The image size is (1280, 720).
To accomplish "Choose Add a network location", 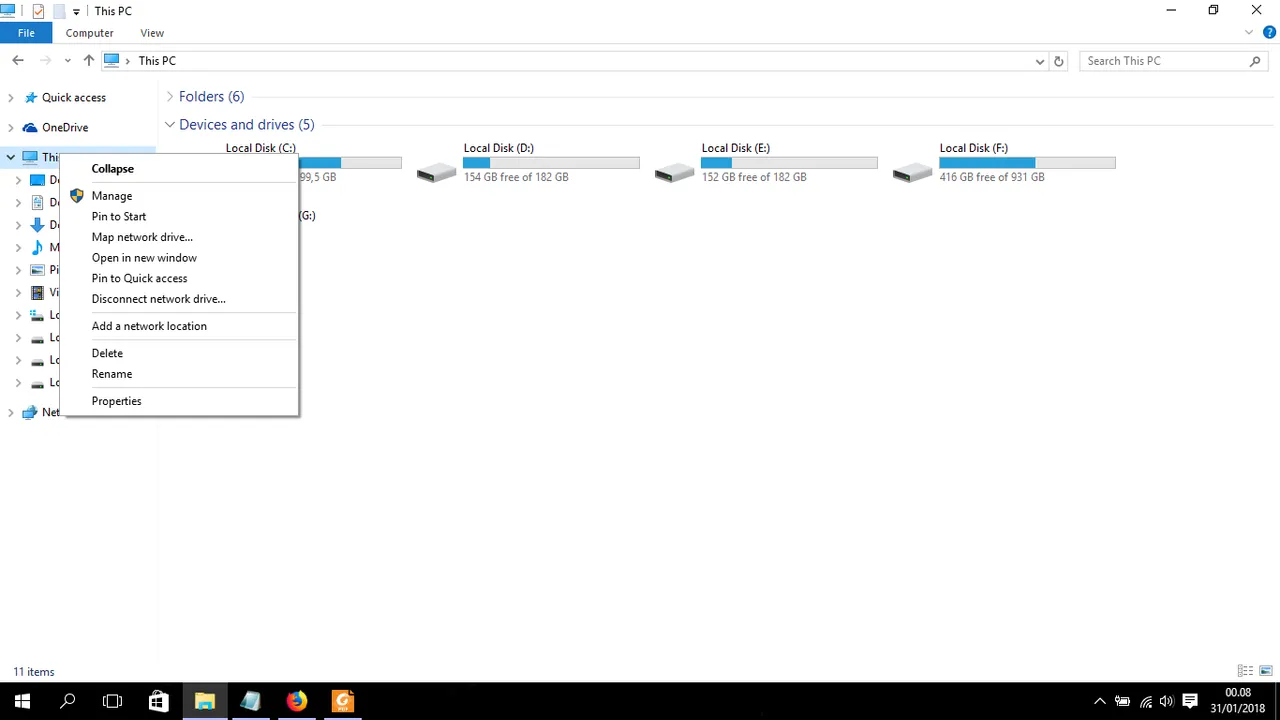I will (149, 326).
